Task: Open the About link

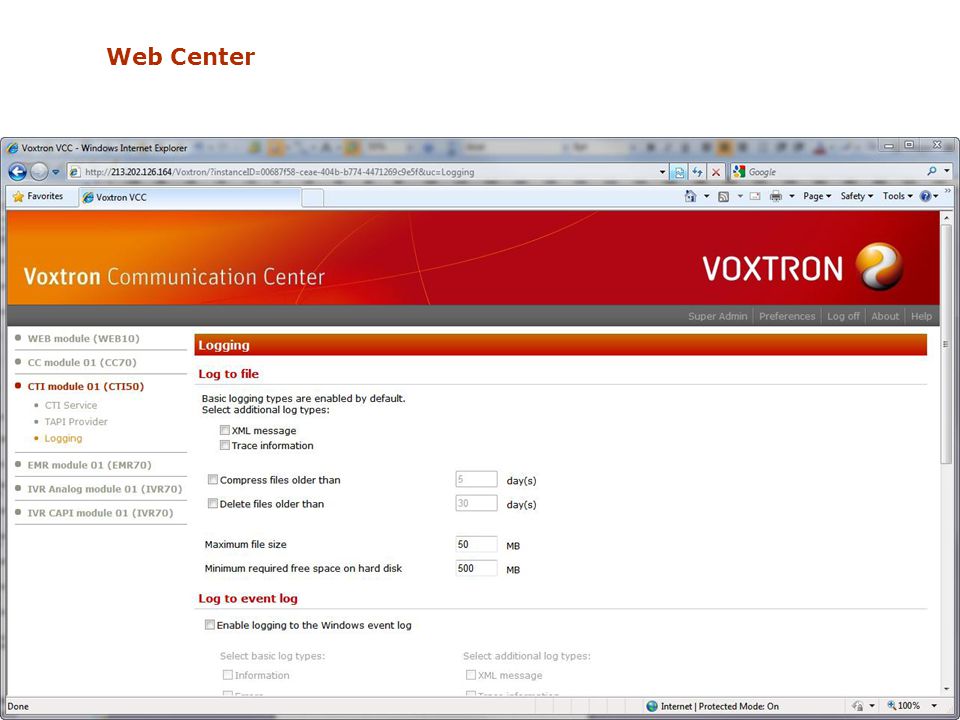Action: [885, 316]
